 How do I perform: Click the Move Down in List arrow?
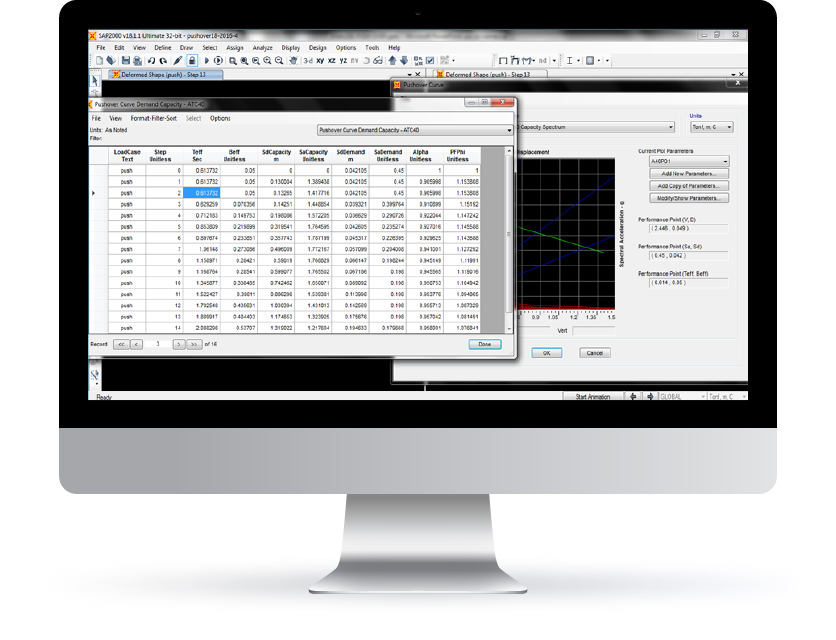404,61
